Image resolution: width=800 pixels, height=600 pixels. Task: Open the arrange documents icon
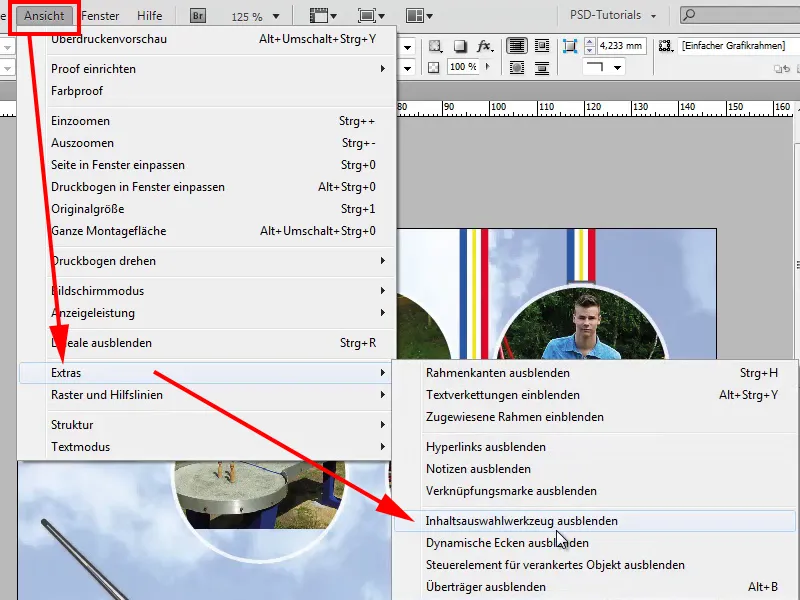pos(415,15)
